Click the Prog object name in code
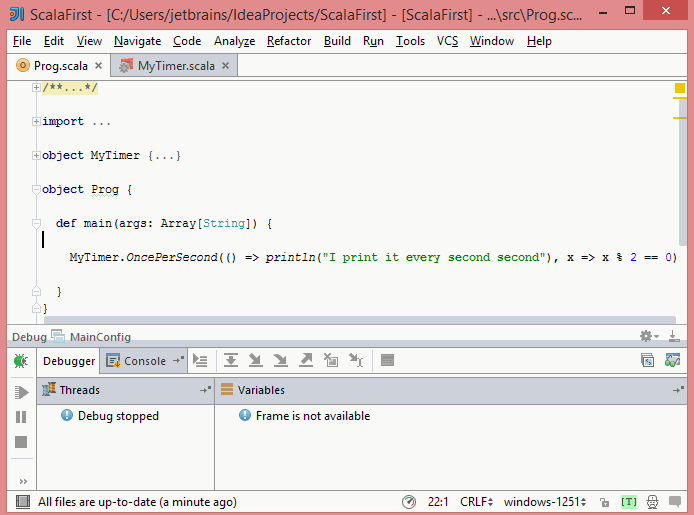 point(105,189)
